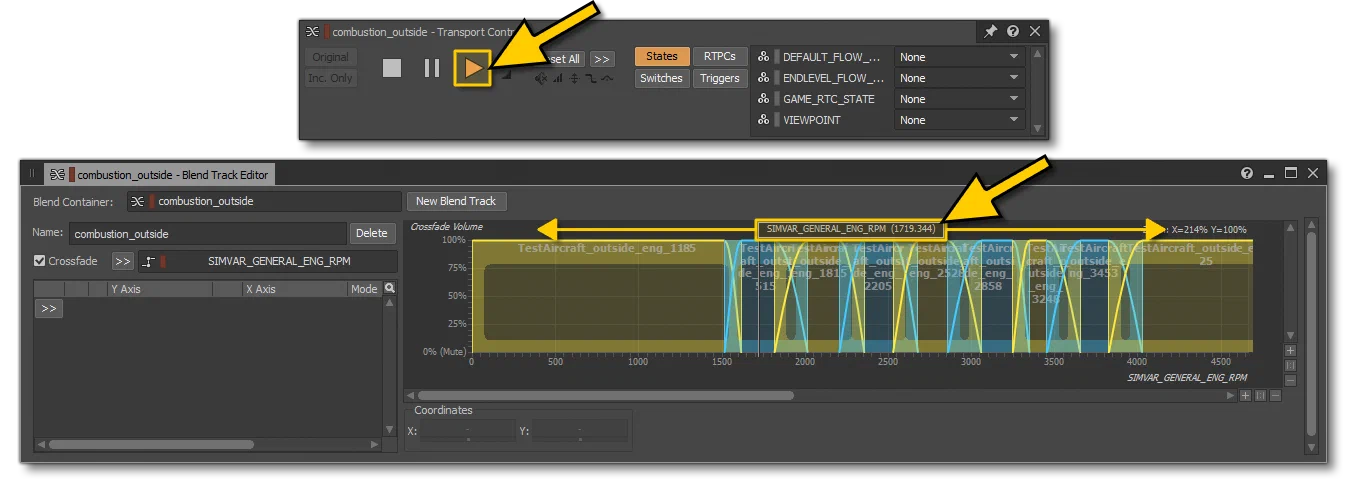Click the SIMVAR_GENERAL_ENG_RPM game parameter field
The image size is (1347, 483).
click(268, 261)
